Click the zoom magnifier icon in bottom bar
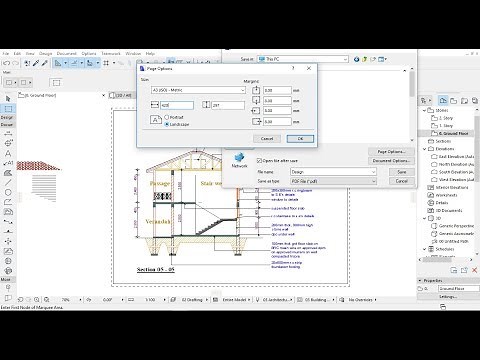Image resolution: width=480 pixels, height=360 pixels. (x=37, y=300)
